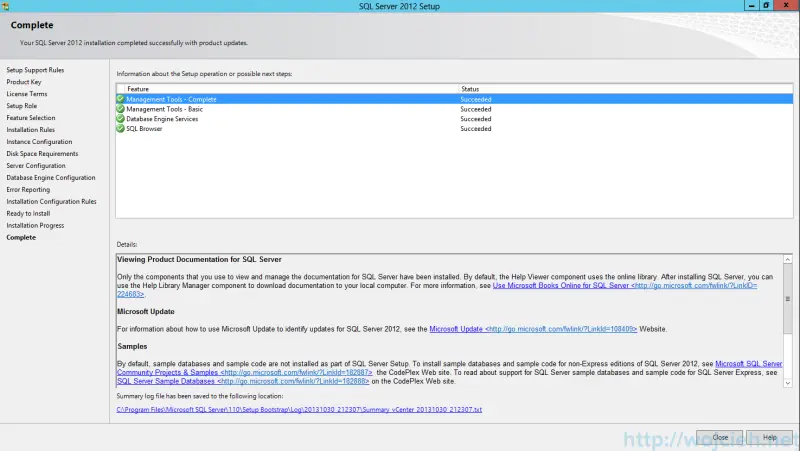Viewport: 800px width, 451px height.
Task: Open the SQL Server Sample Databases link
Action: tap(243, 381)
